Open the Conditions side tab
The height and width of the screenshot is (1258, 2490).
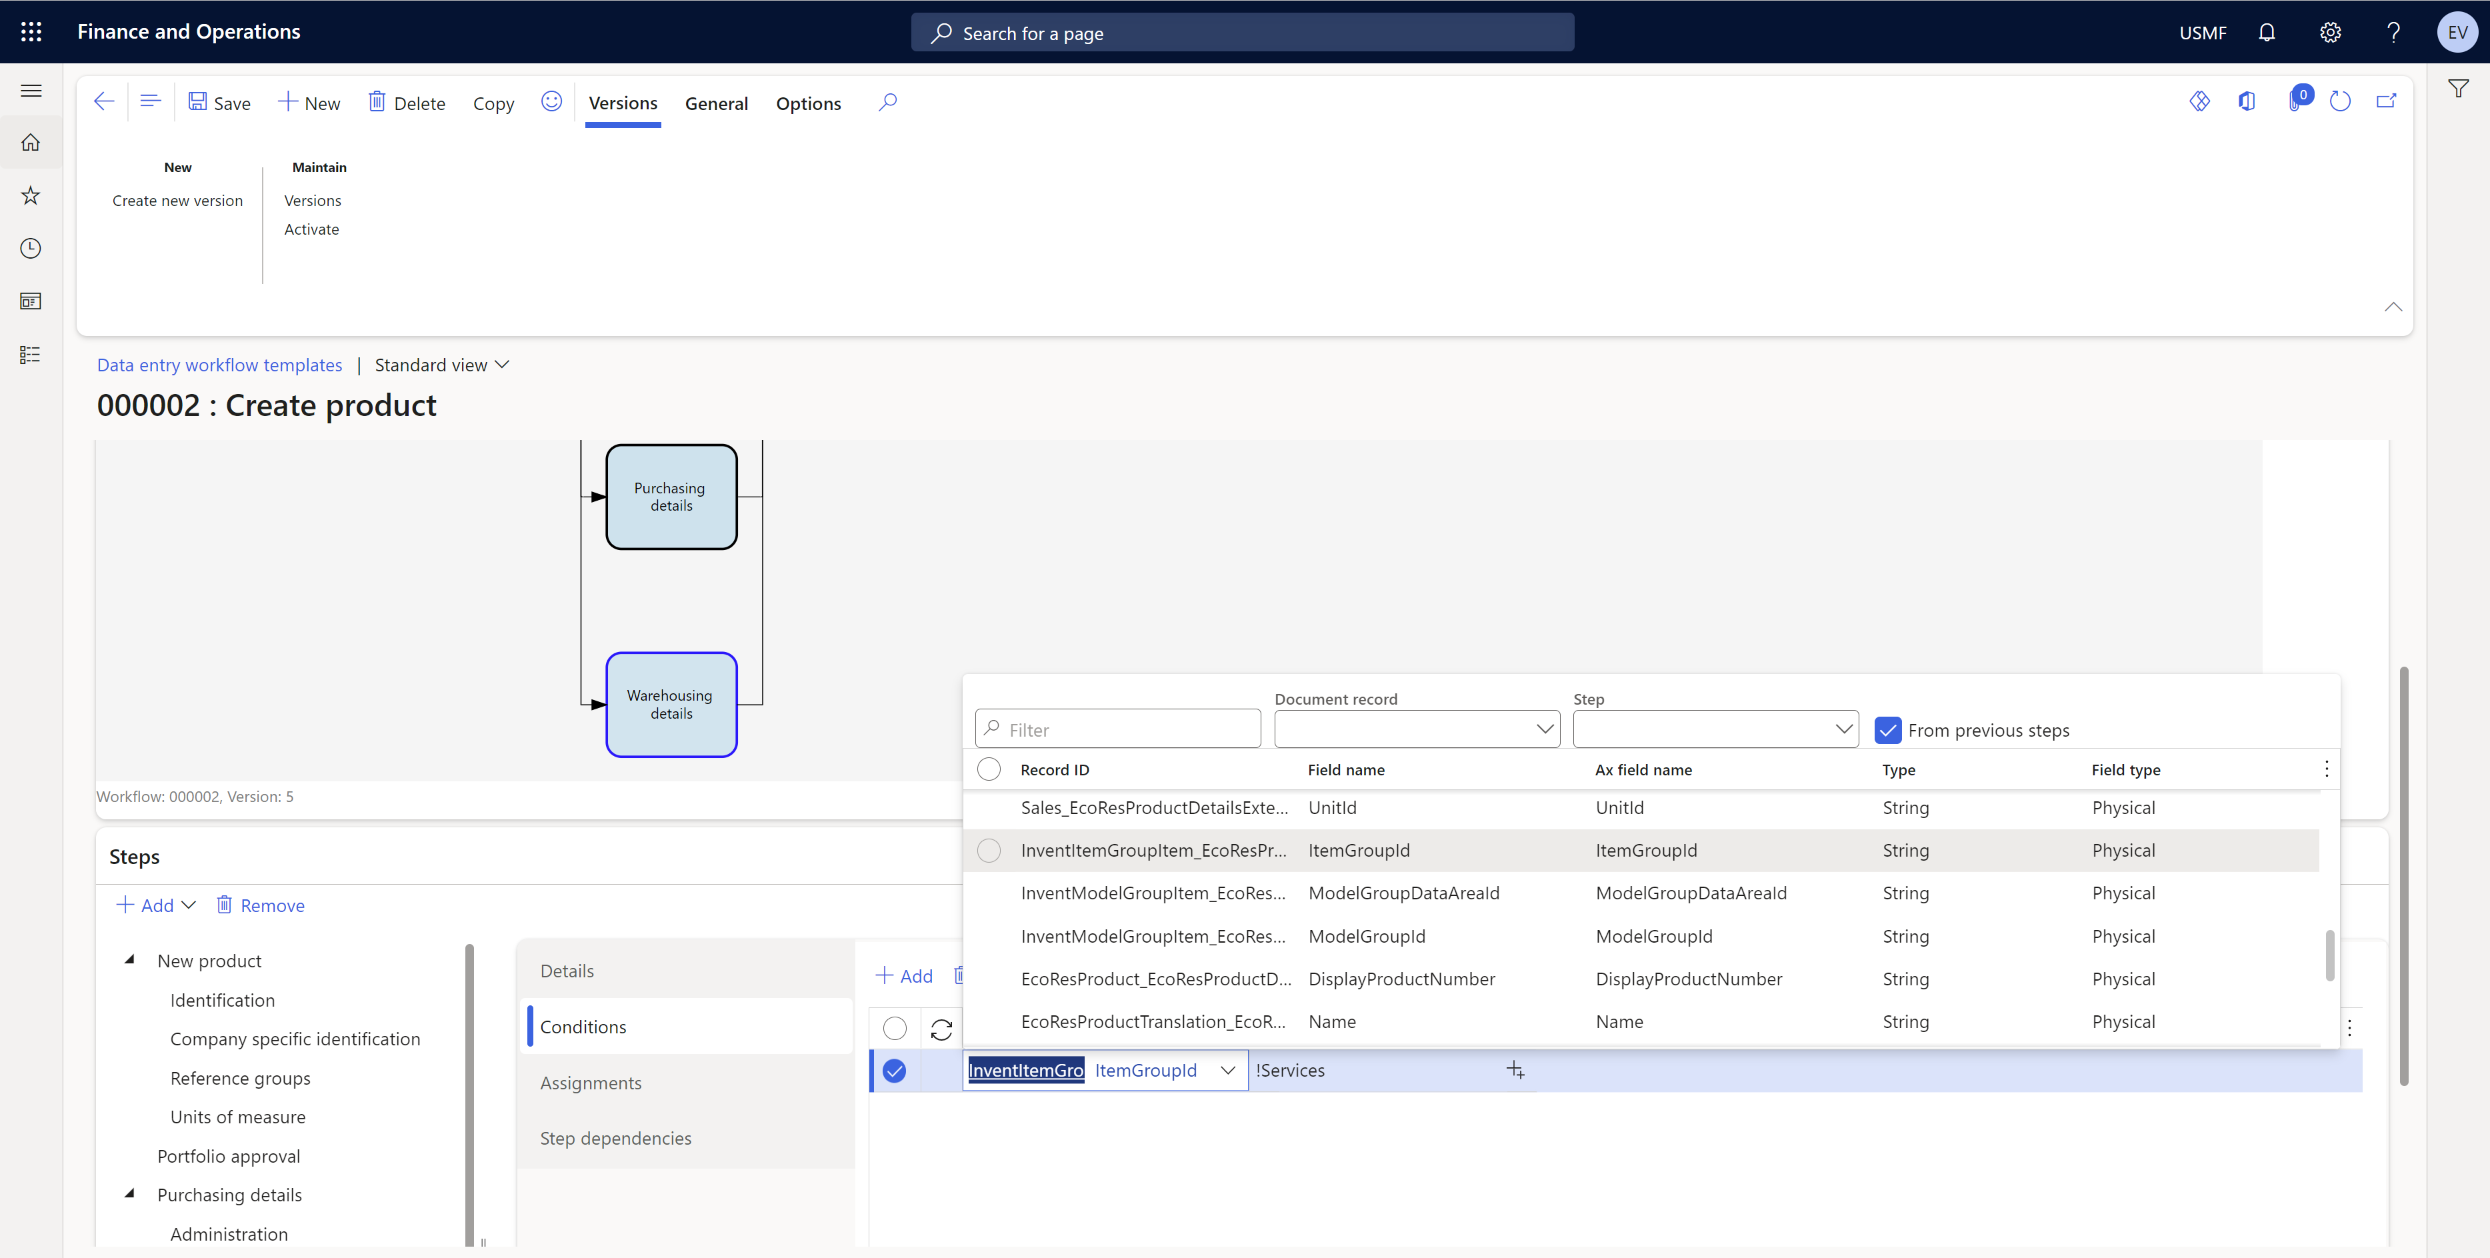[688, 1026]
